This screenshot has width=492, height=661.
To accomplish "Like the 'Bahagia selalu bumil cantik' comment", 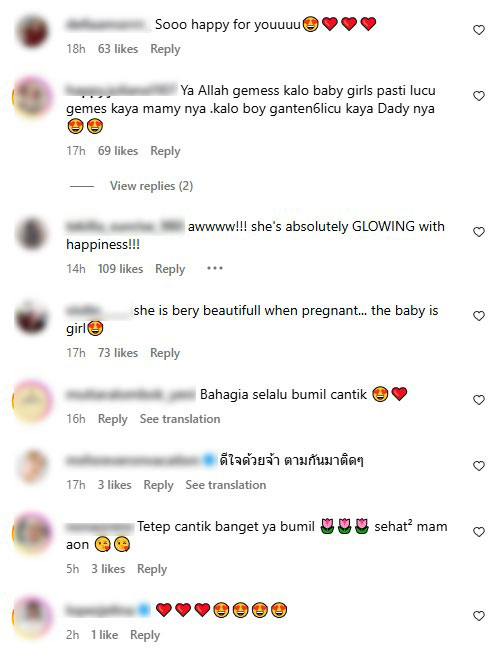I will [479, 400].
